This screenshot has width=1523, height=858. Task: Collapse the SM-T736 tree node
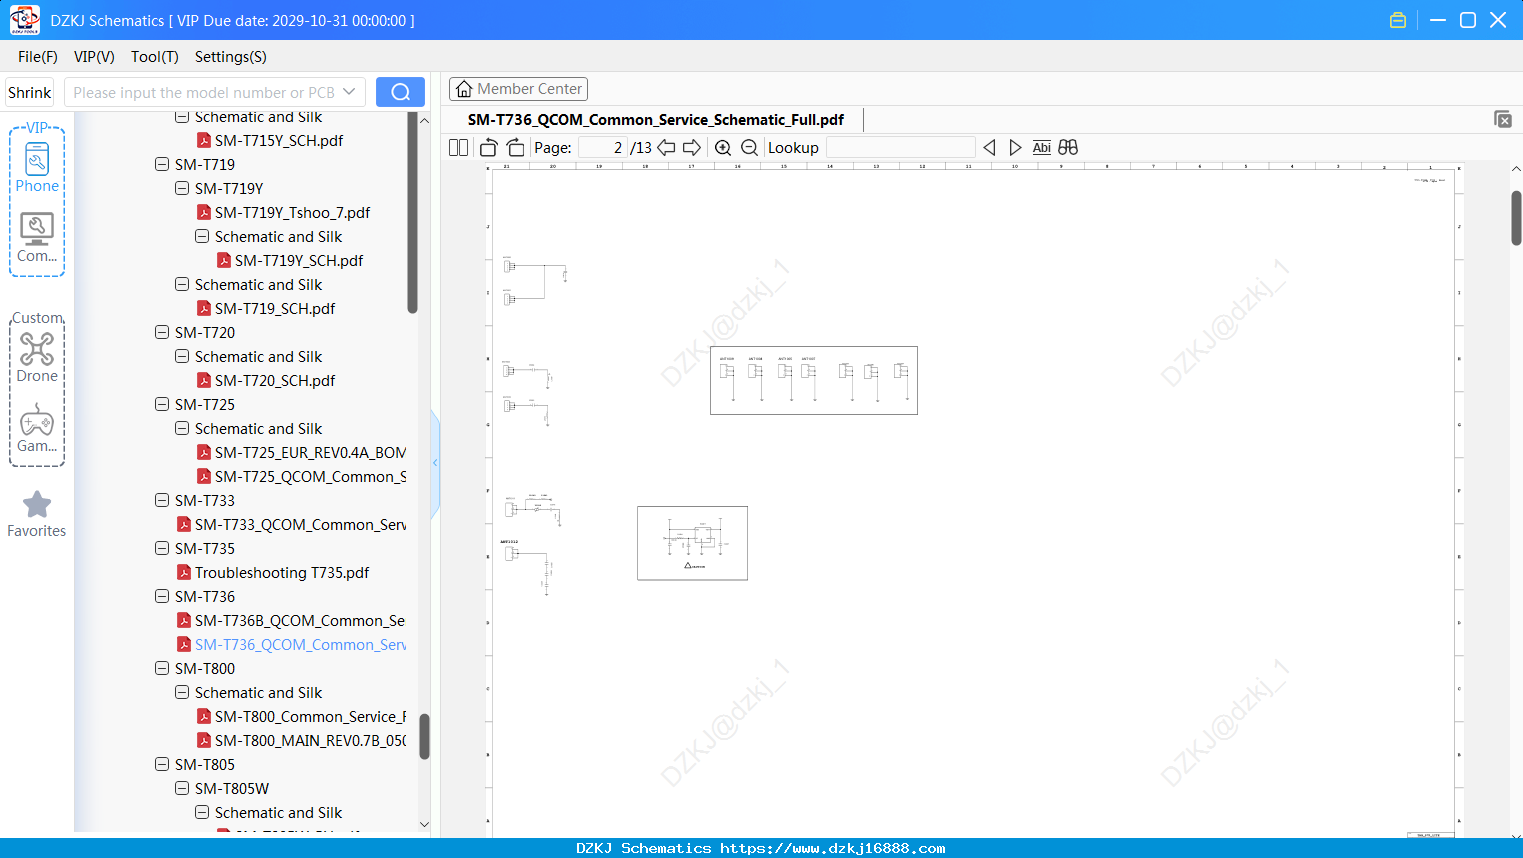tap(162, 596)
